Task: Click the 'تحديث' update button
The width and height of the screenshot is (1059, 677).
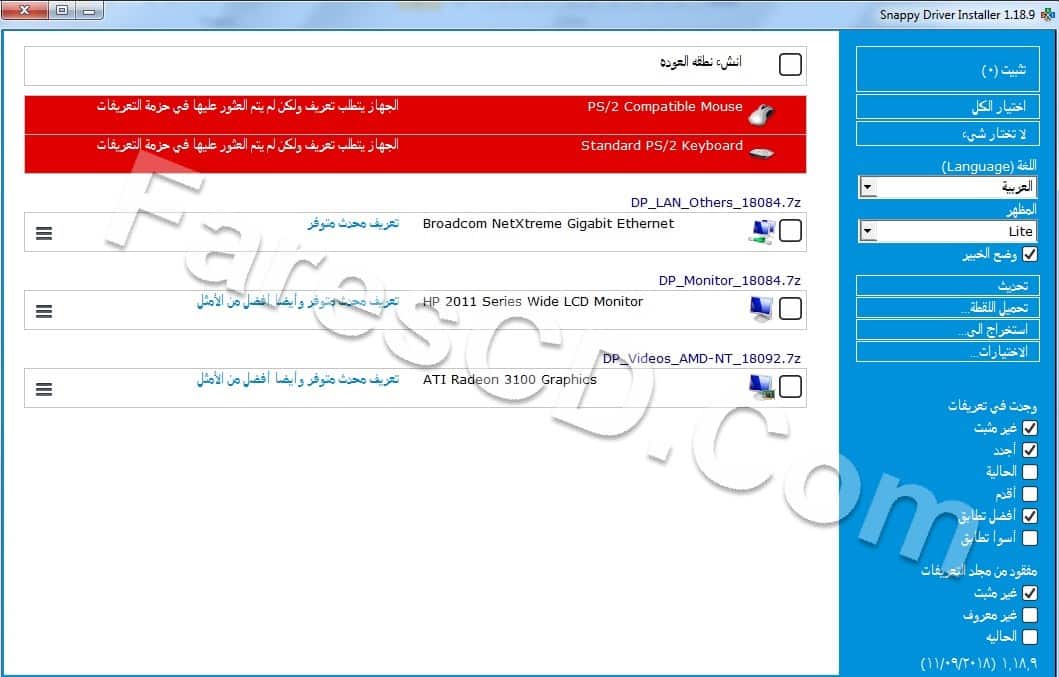Action: coord(948,285)
